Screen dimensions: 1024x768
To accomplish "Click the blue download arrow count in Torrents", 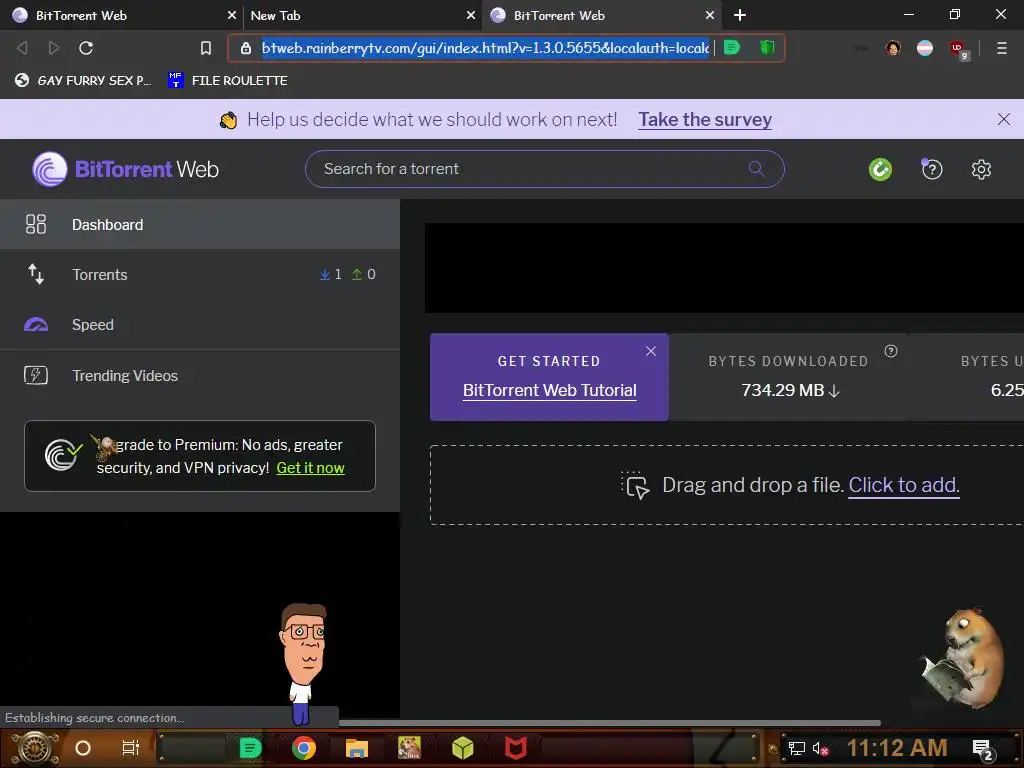I will (330, 274).
